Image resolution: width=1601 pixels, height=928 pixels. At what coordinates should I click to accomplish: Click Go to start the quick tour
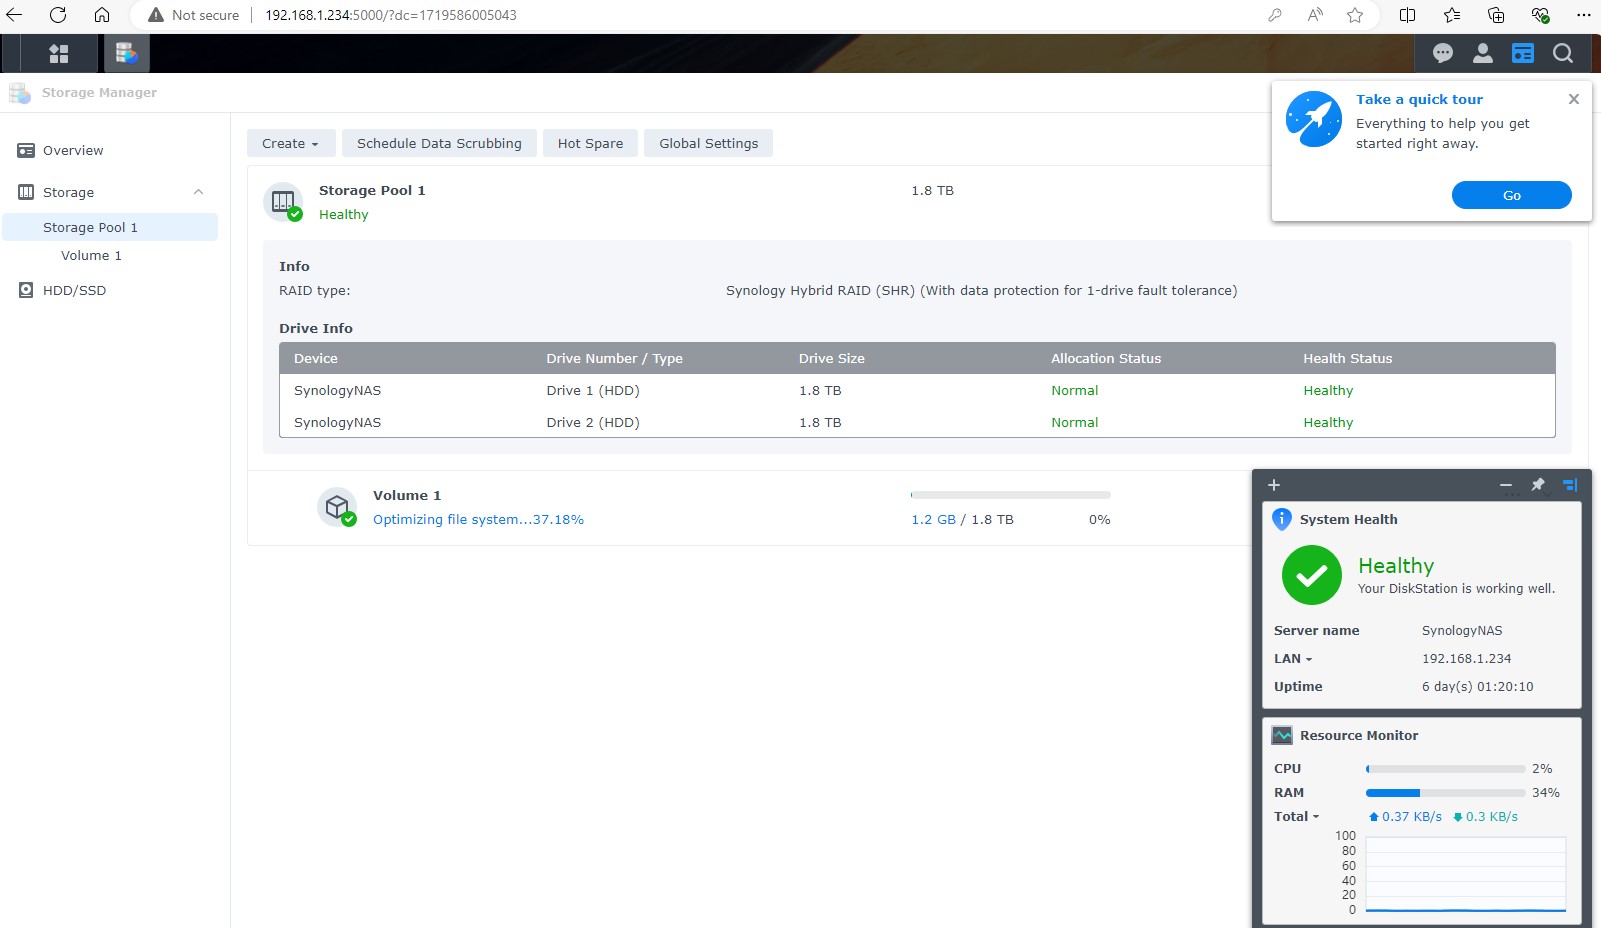tap(1511, 196)
